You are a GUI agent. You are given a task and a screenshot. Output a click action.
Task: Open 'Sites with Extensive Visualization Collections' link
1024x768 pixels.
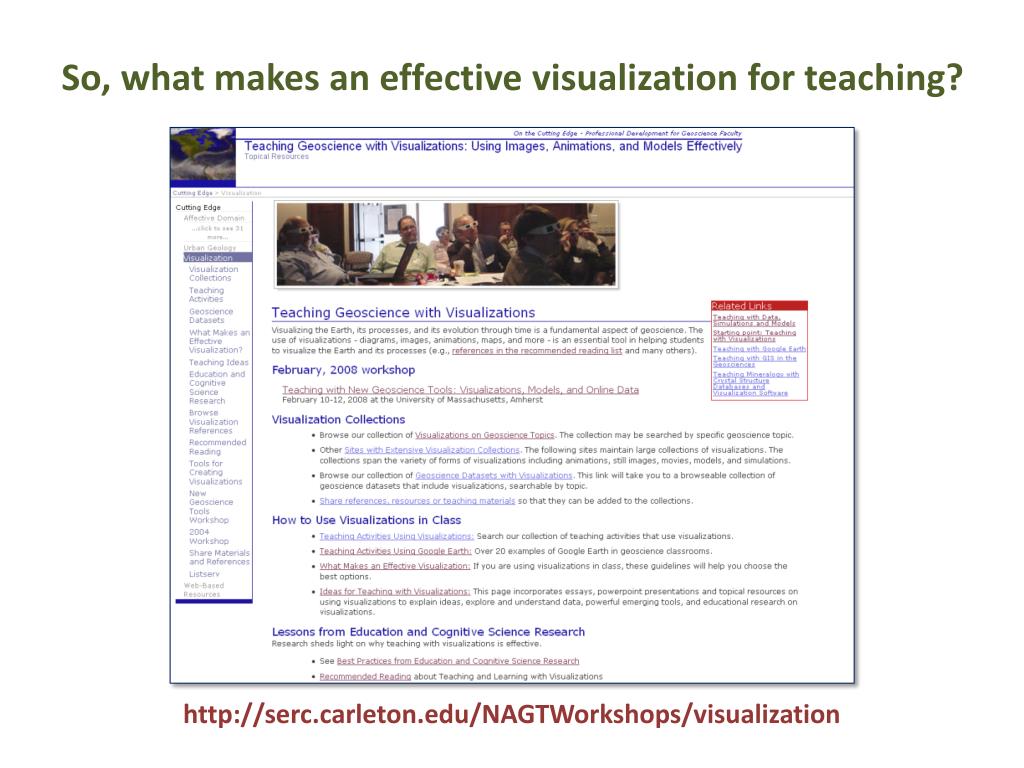pyautogui.click(x=432, y=450)
